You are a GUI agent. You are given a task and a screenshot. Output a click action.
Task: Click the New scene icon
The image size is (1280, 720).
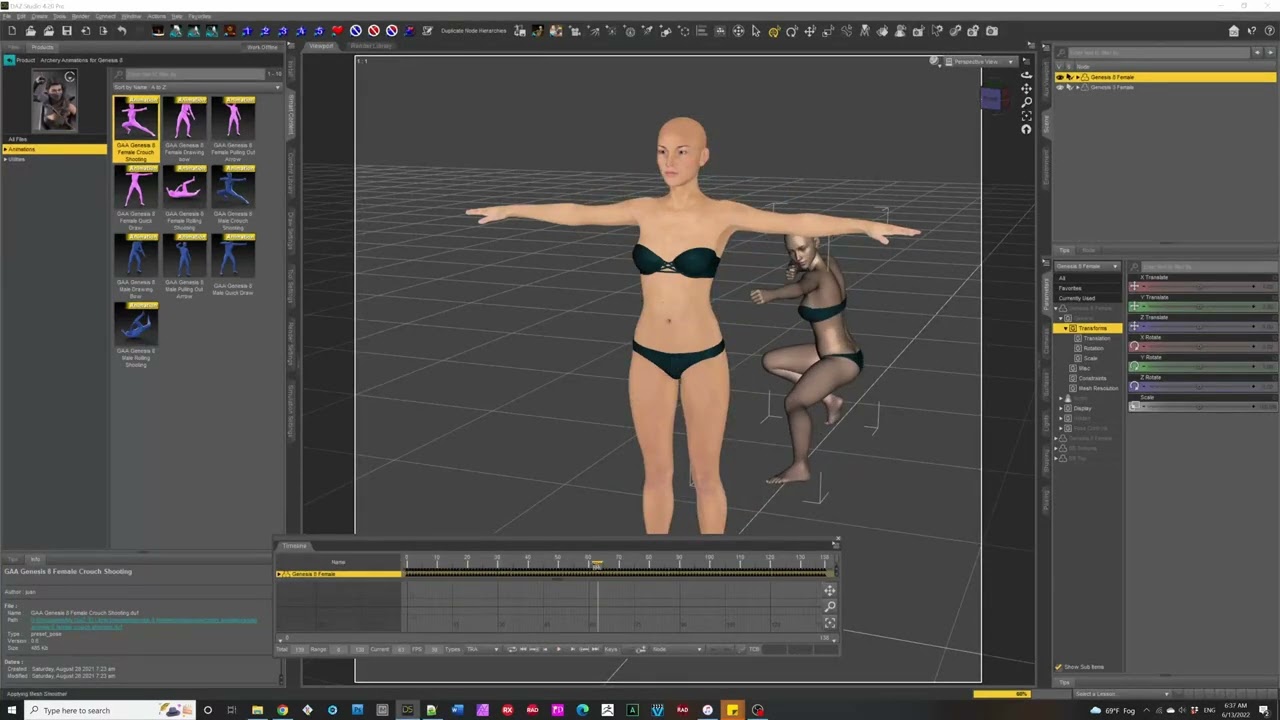click(12, 31)
